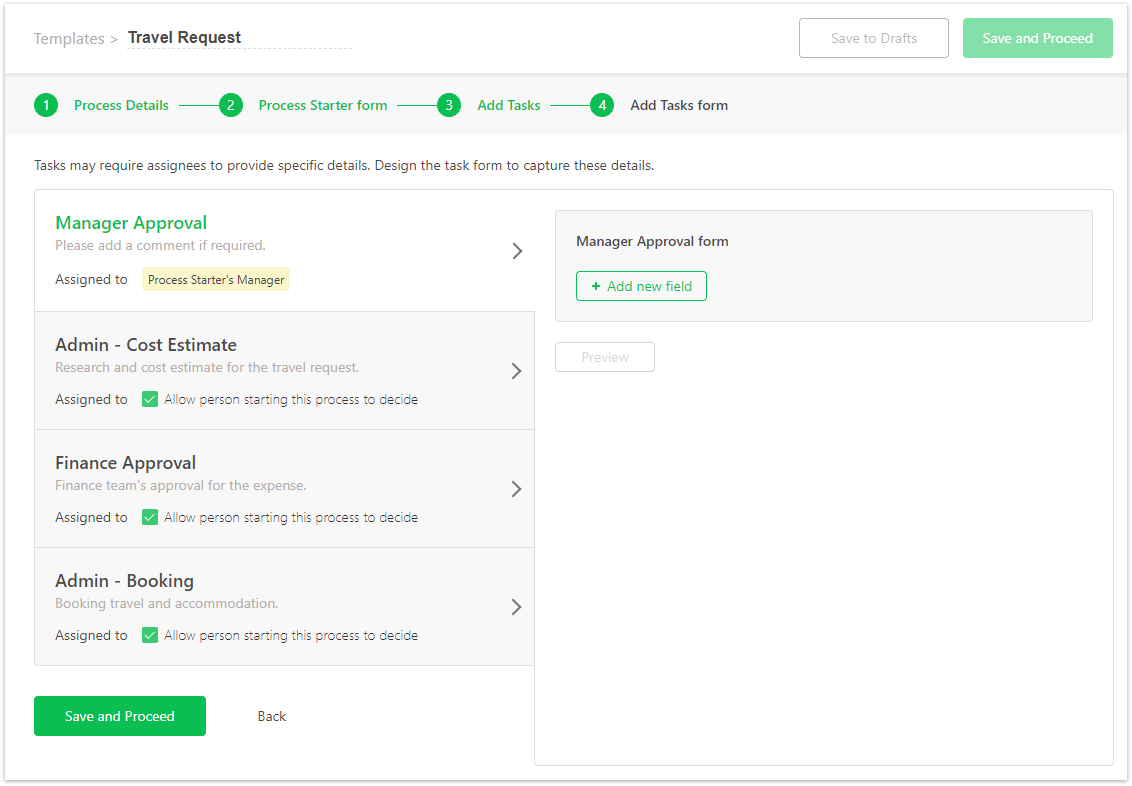The width and height of the screenshot is (1132, 786).
Task: Click the 'Manager Approval form' heading
Action: point(652,242)
